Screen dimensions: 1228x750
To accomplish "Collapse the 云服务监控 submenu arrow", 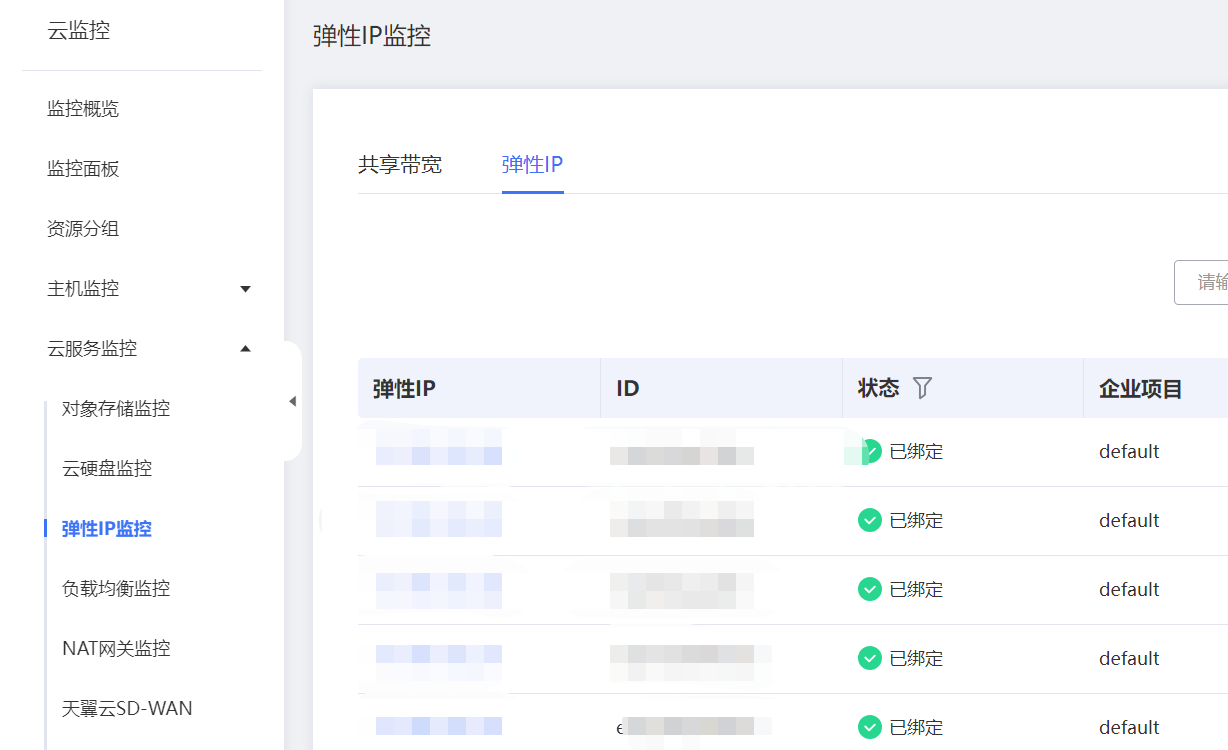I will pos(246,349).
